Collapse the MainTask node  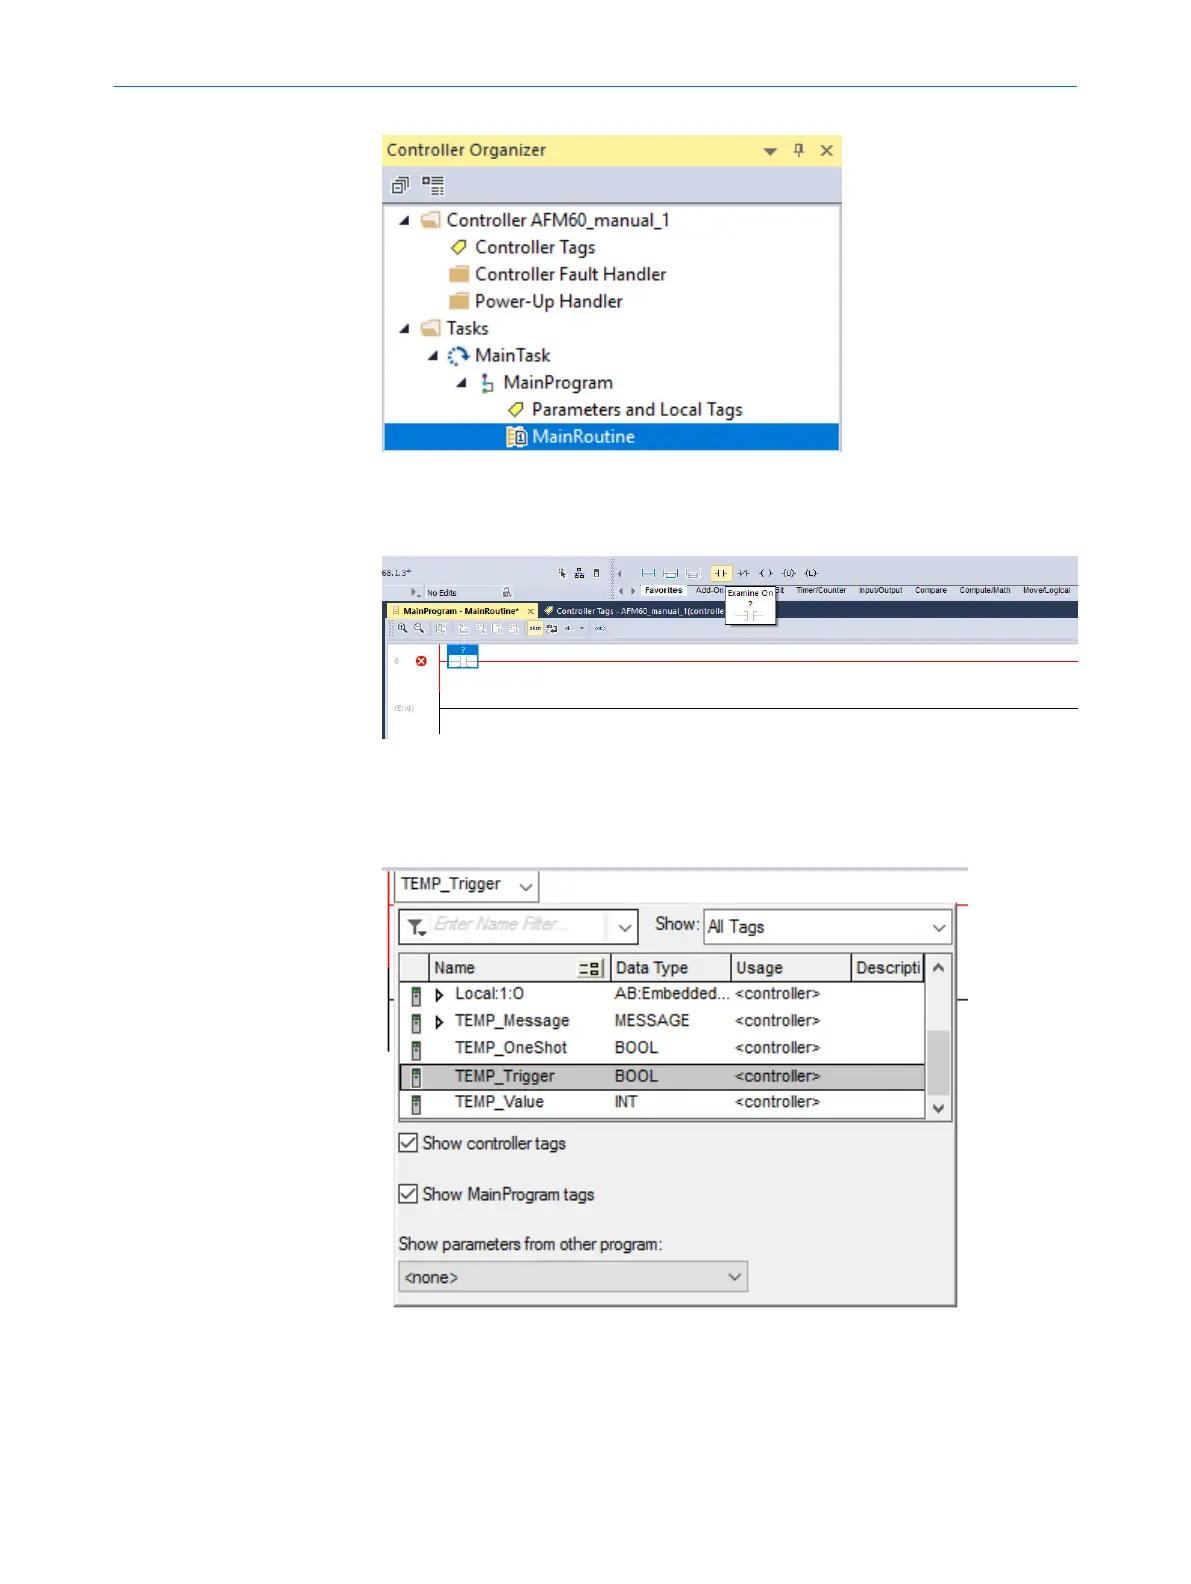[x=433, y=355]
